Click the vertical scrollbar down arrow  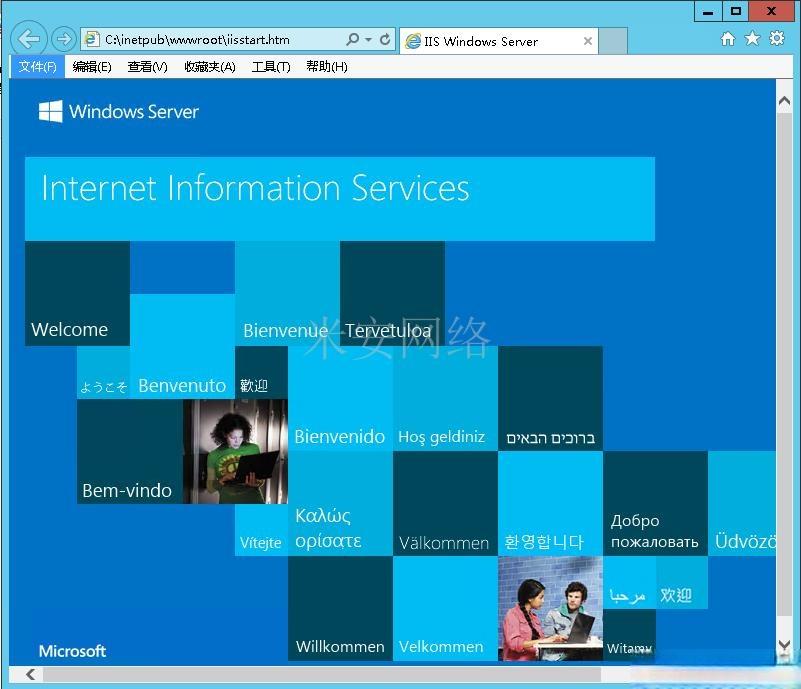pyautogui.click(x=784, y=645)
